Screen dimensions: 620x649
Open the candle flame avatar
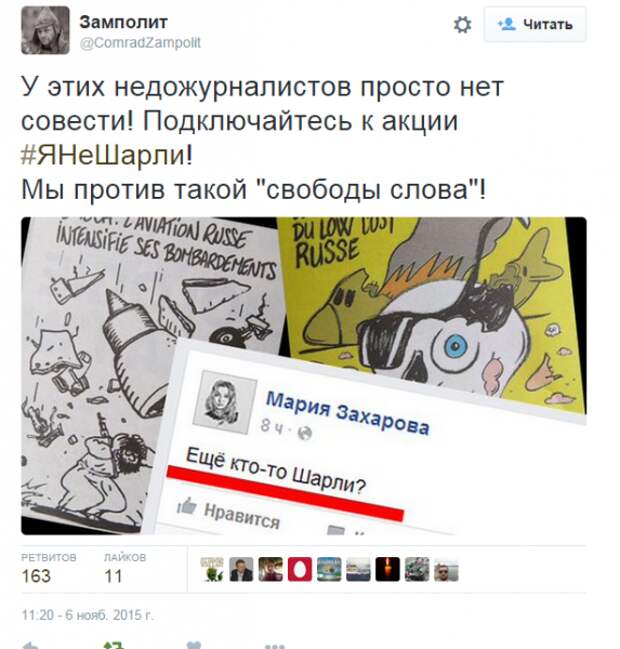pos(387,569)
